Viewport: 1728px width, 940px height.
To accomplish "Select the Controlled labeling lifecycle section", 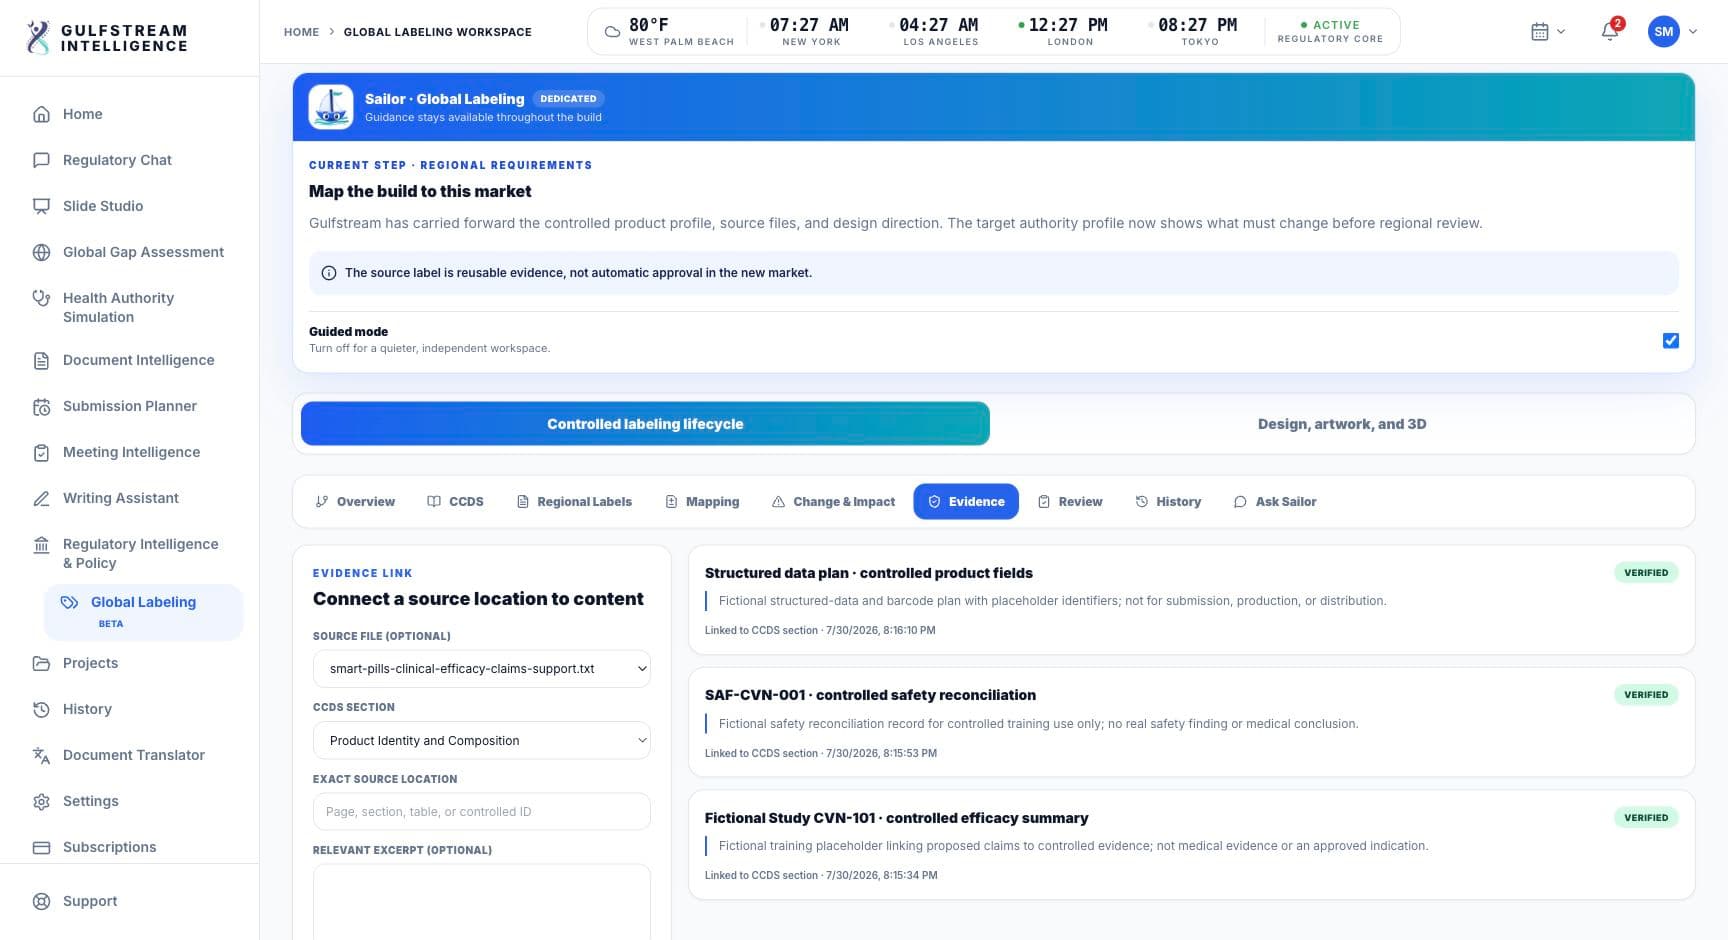I will click(645, 424).
